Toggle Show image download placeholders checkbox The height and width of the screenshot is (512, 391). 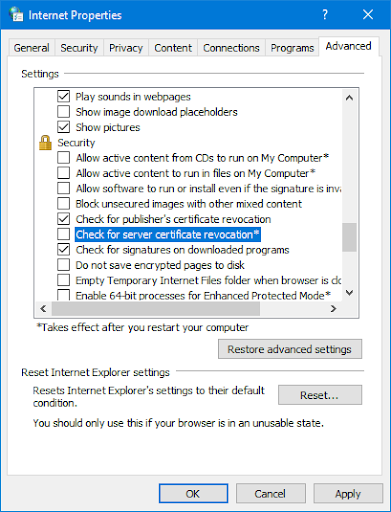tap(63, 112)
